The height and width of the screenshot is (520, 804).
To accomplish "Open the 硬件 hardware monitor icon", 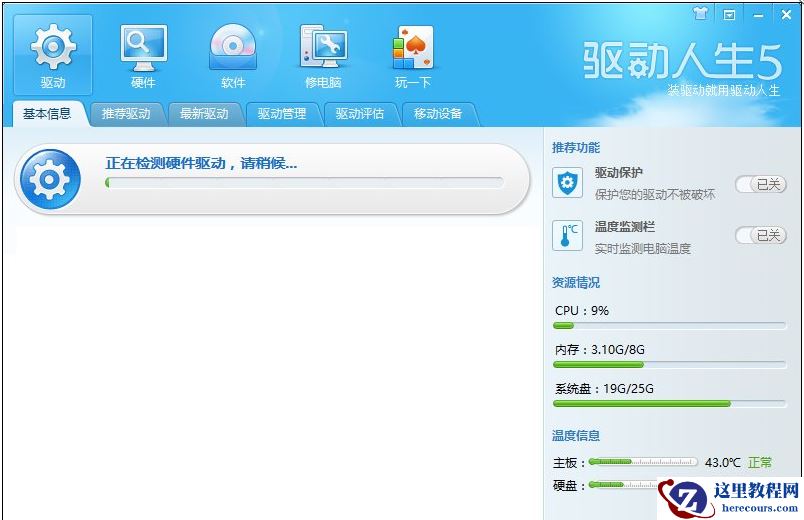I will (x=144, y=55).
